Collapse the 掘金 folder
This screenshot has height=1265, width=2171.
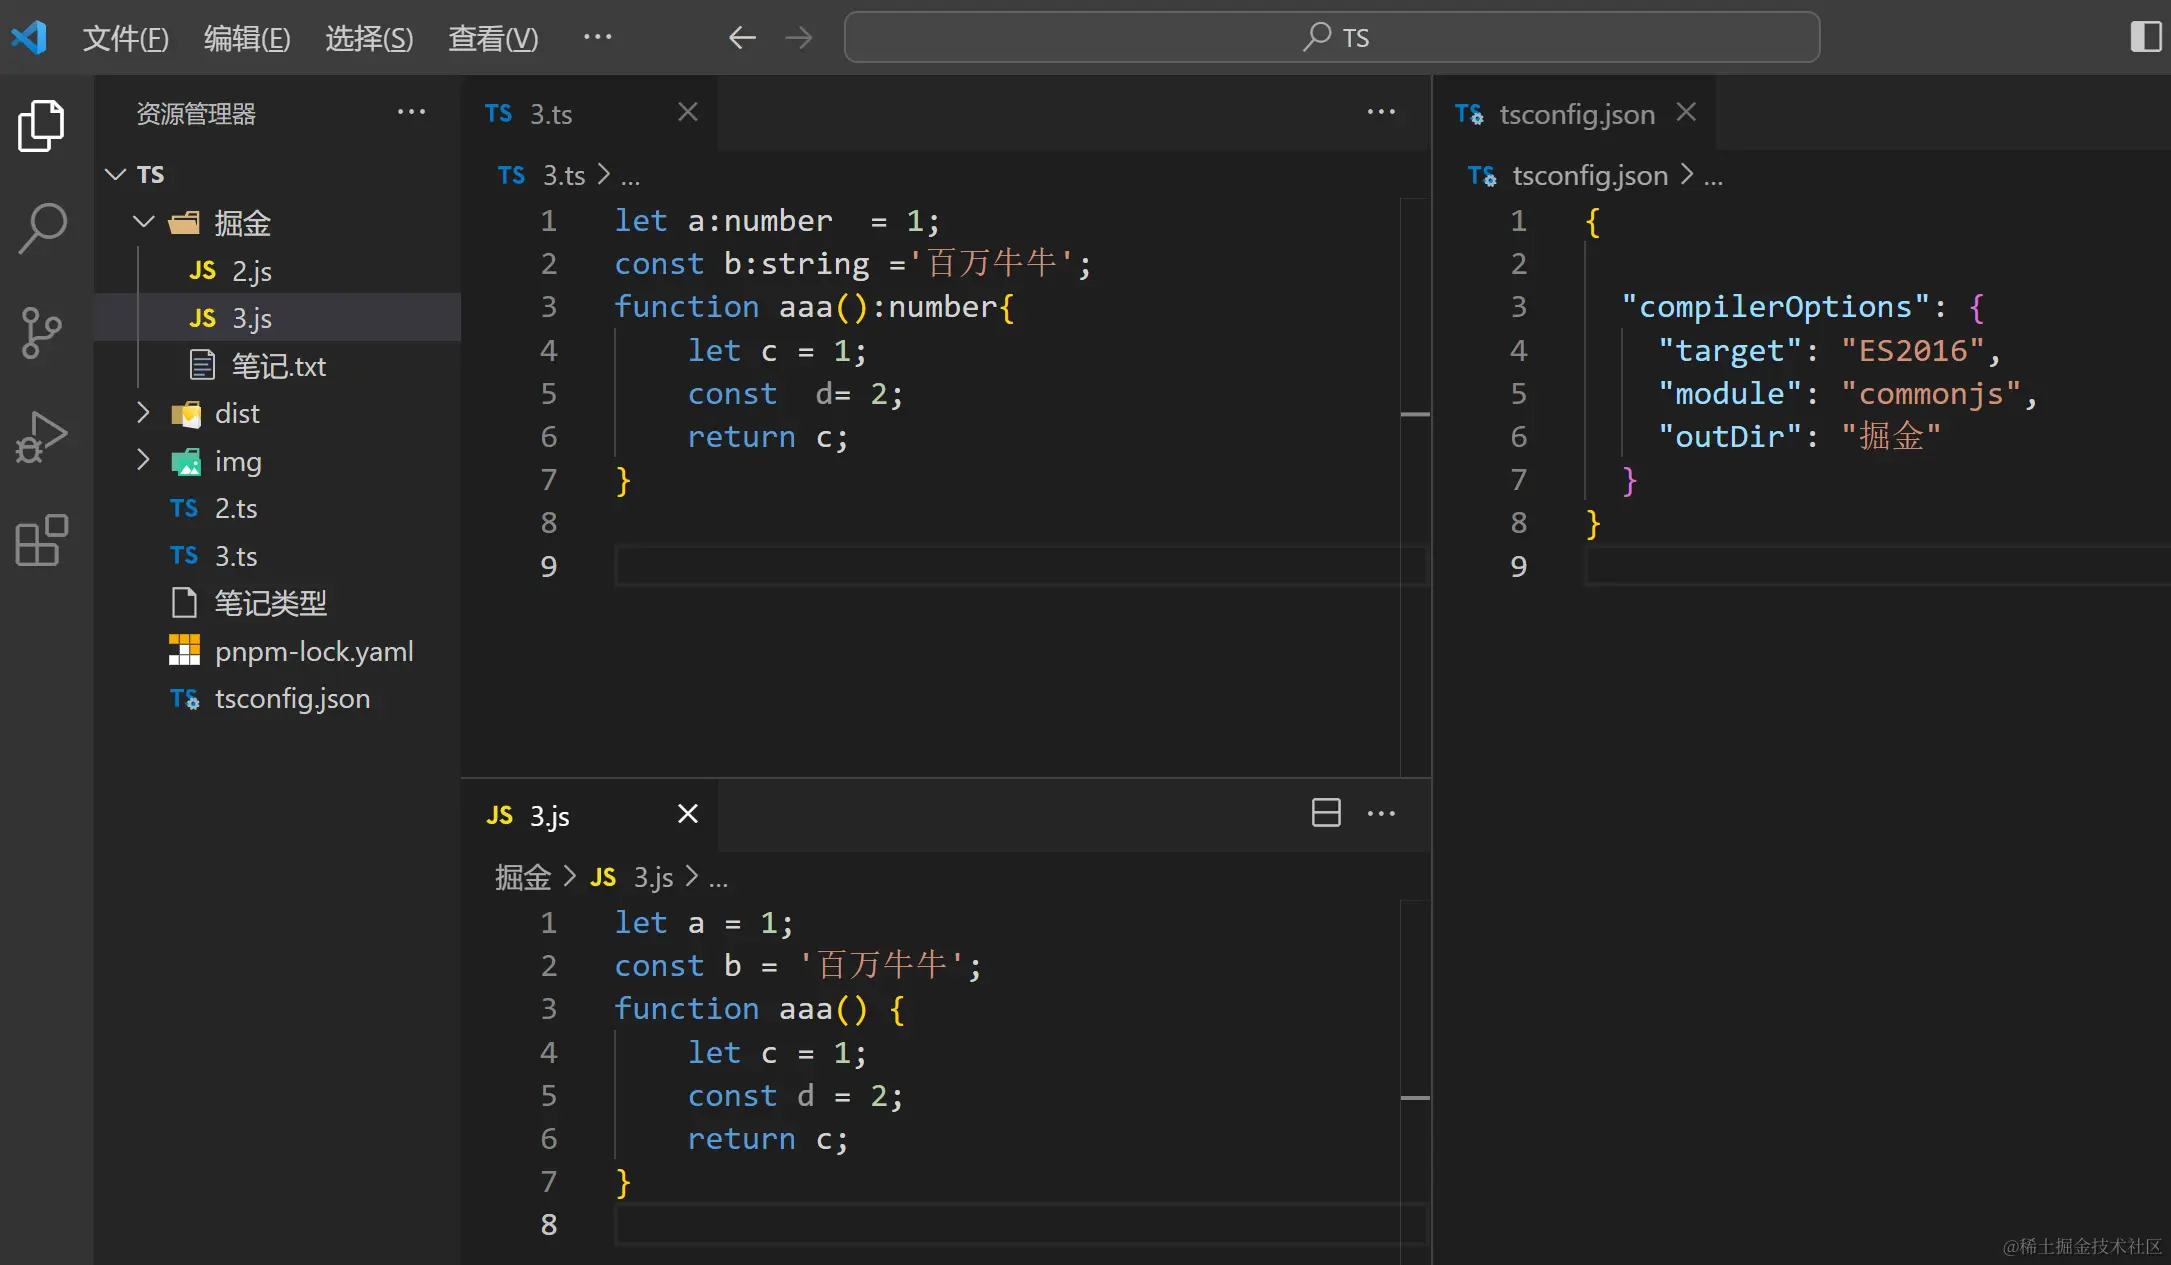click(143, 222)
